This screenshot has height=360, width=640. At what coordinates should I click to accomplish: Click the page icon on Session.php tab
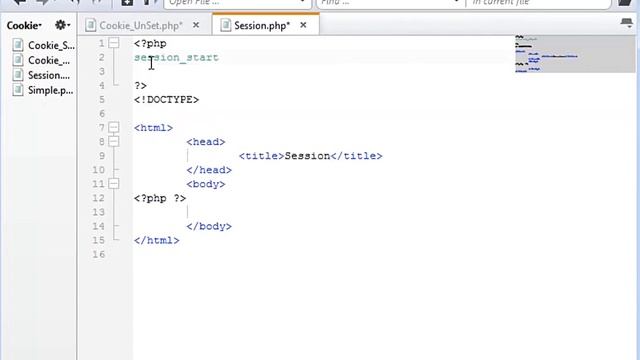click(225, 25)
